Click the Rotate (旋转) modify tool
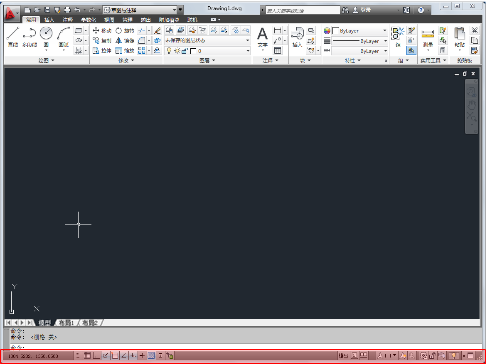This screenshot has height=364, width=486. (125, 31)
